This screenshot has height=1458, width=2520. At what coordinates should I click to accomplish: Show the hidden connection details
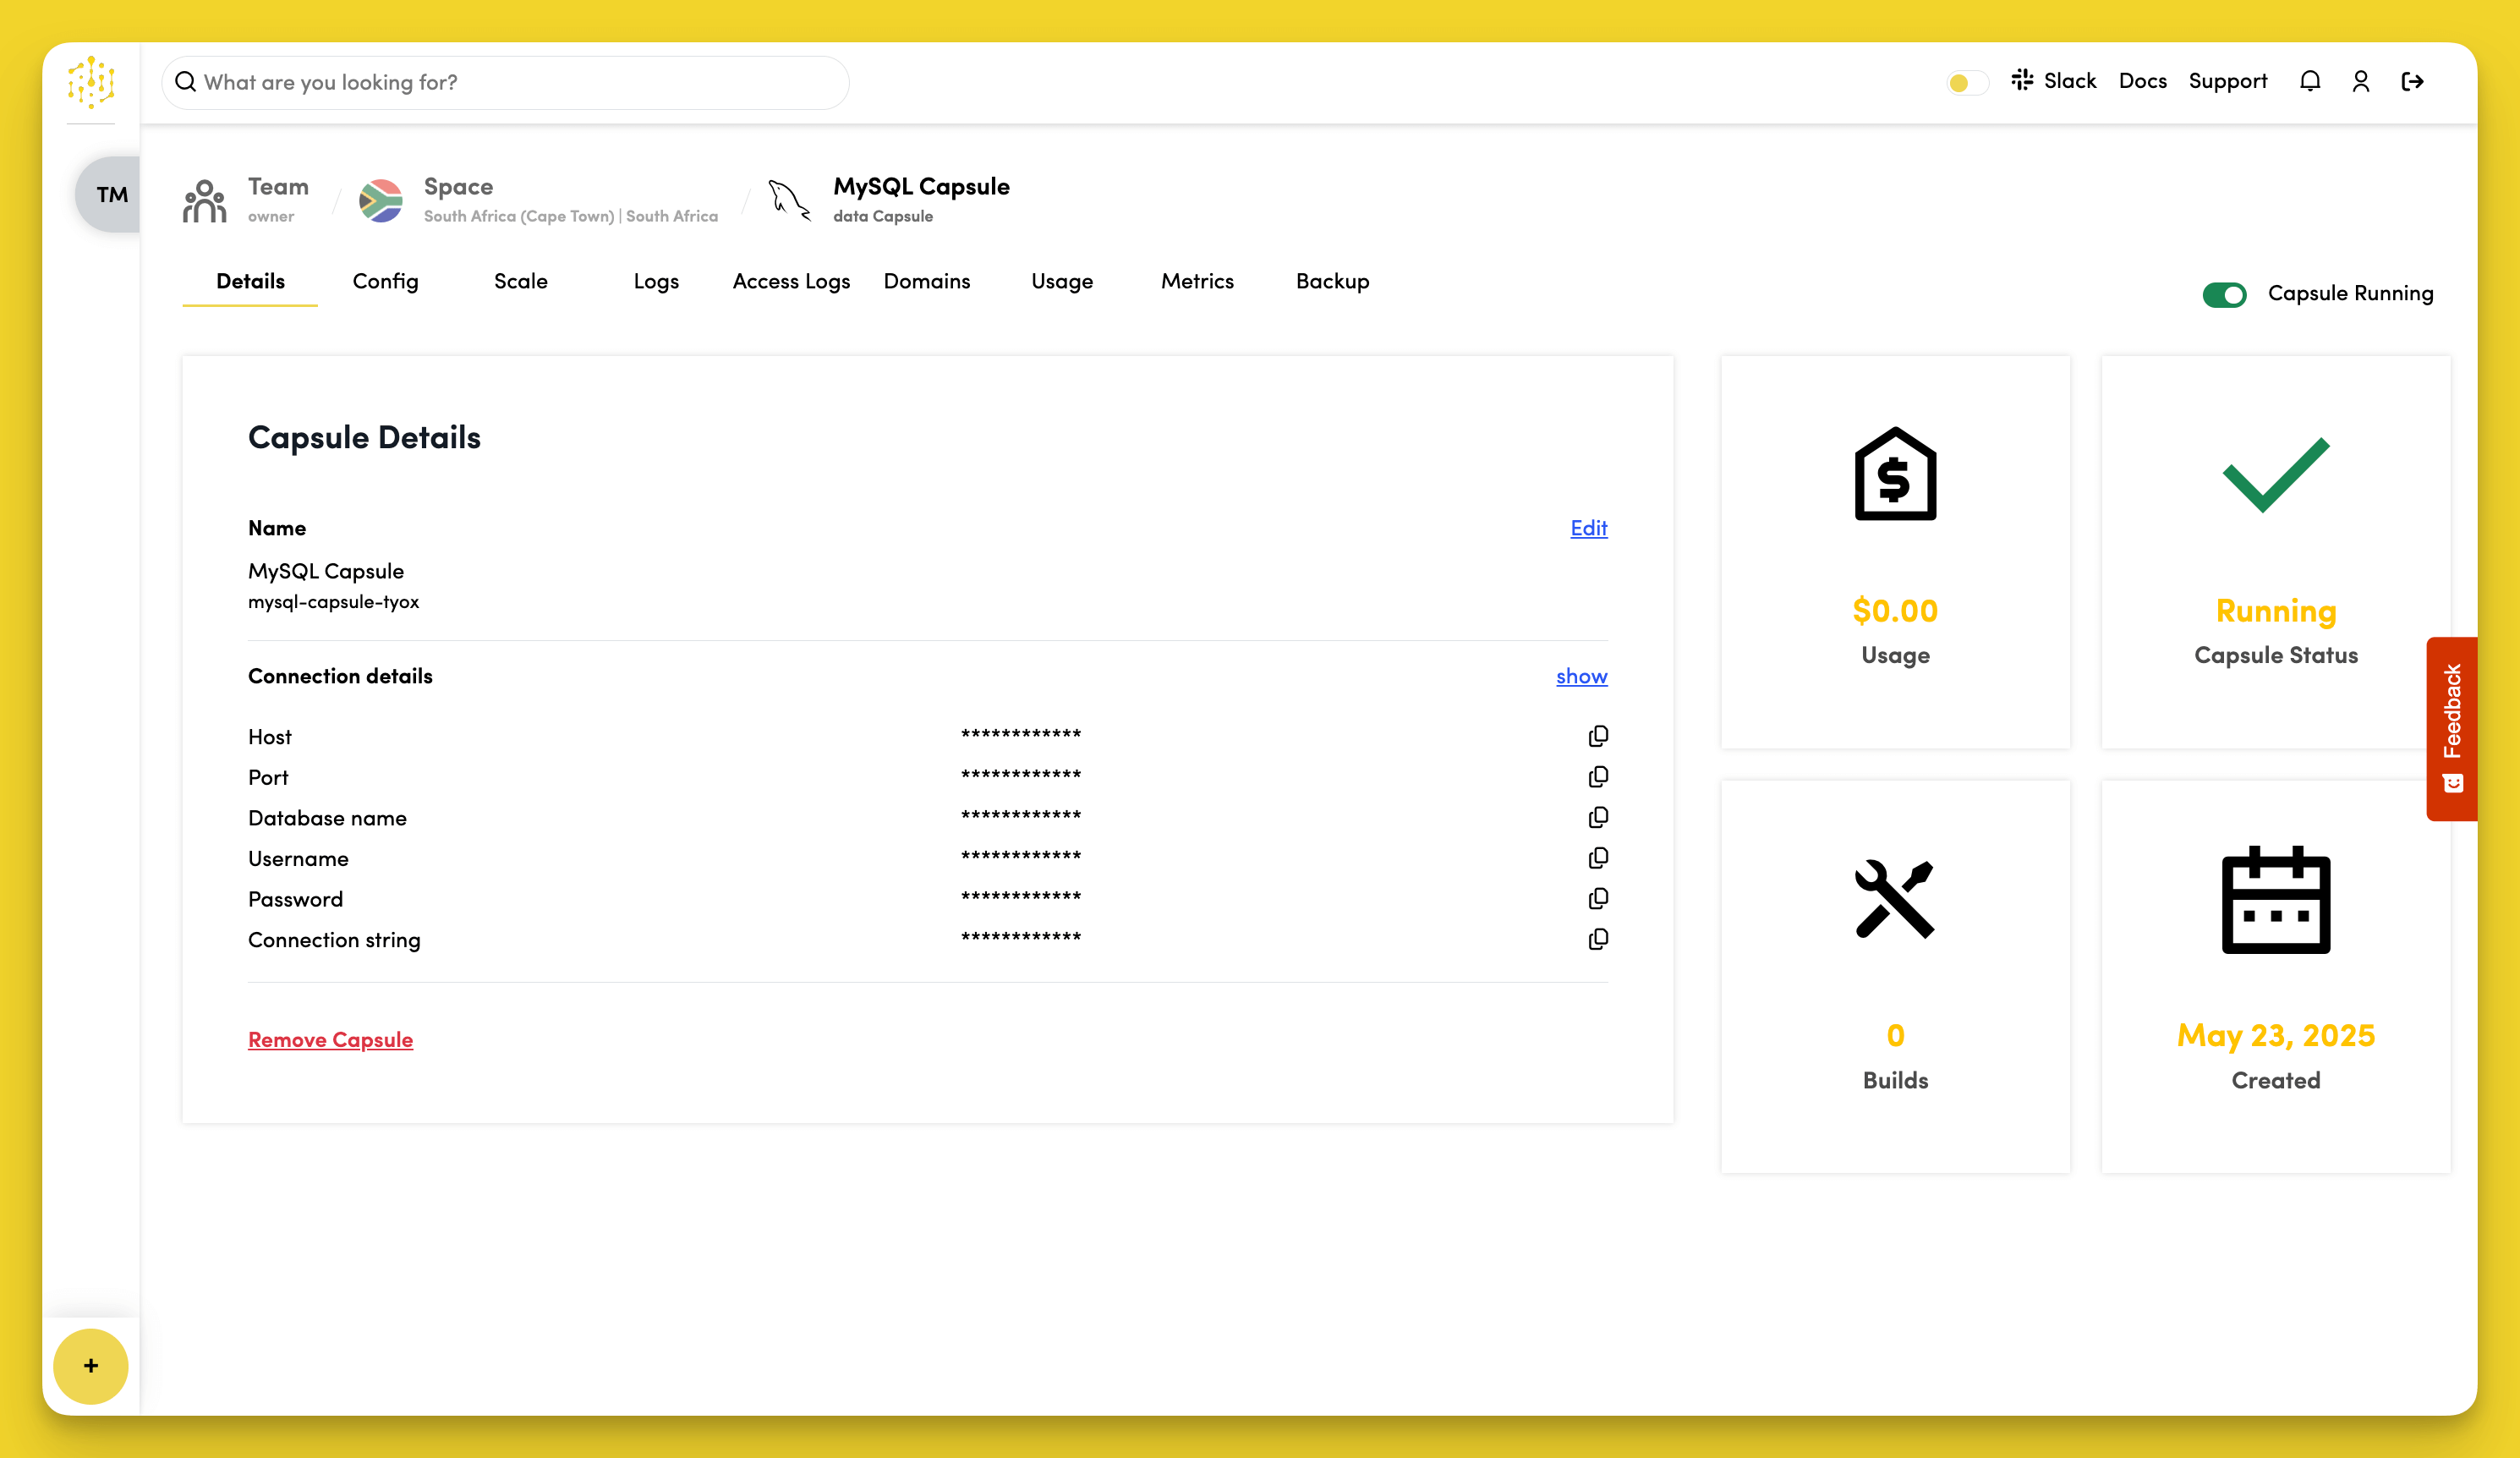[x=1581, y=676]
